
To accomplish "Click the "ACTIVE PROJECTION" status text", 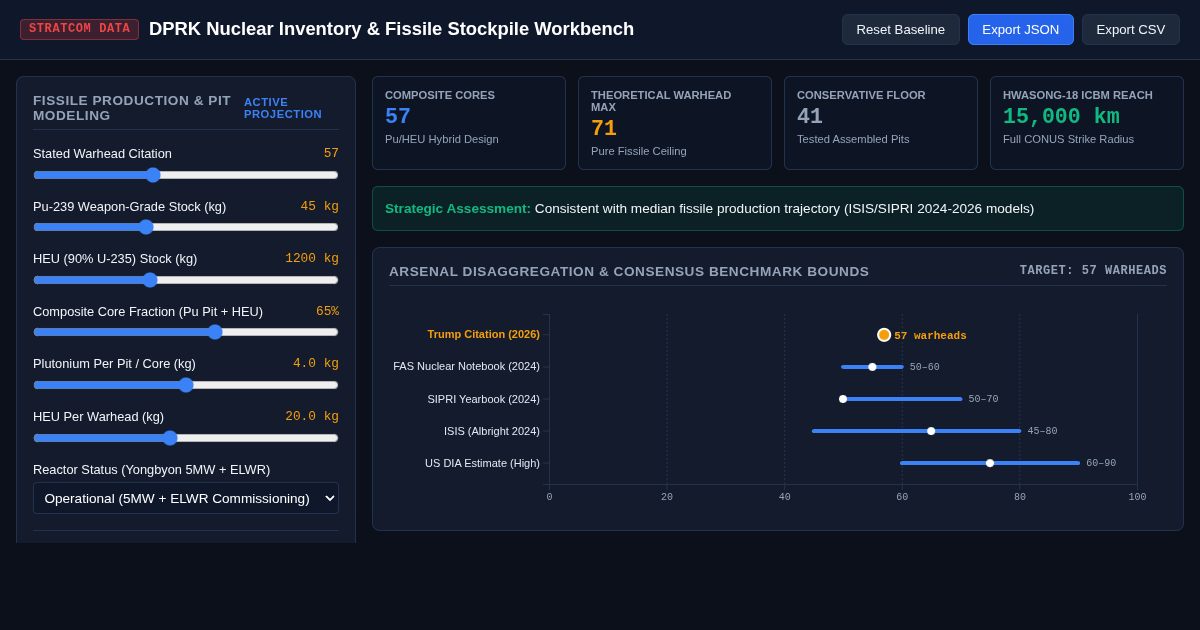I will tap(283, 108).
